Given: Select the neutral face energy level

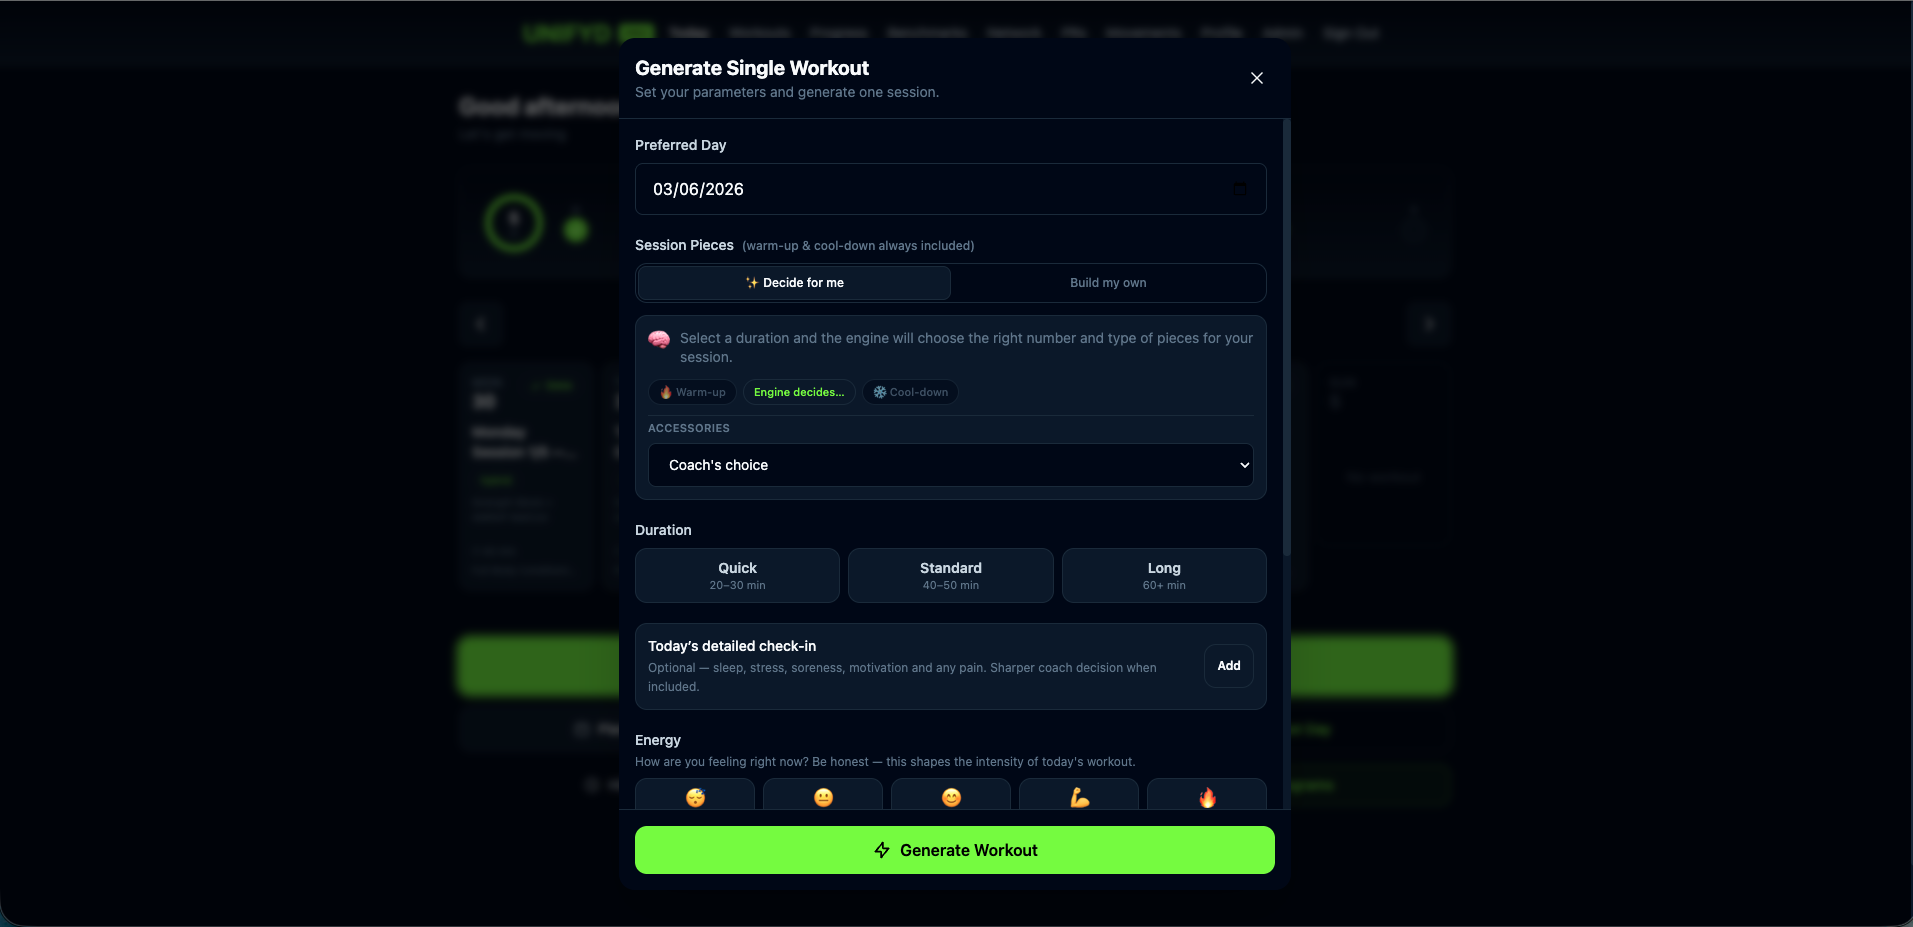Looking at the screenshot, I should click(x=823, y=796).
